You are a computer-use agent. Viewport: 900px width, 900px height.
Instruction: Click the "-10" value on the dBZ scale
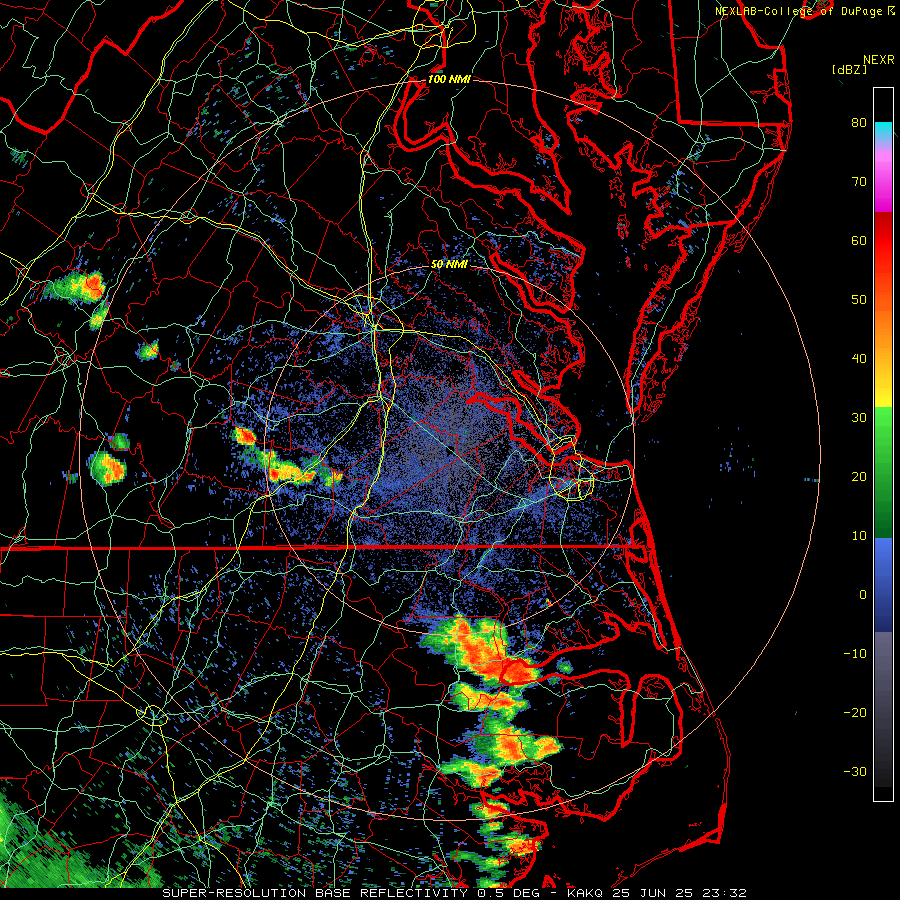tap(855, 654)
